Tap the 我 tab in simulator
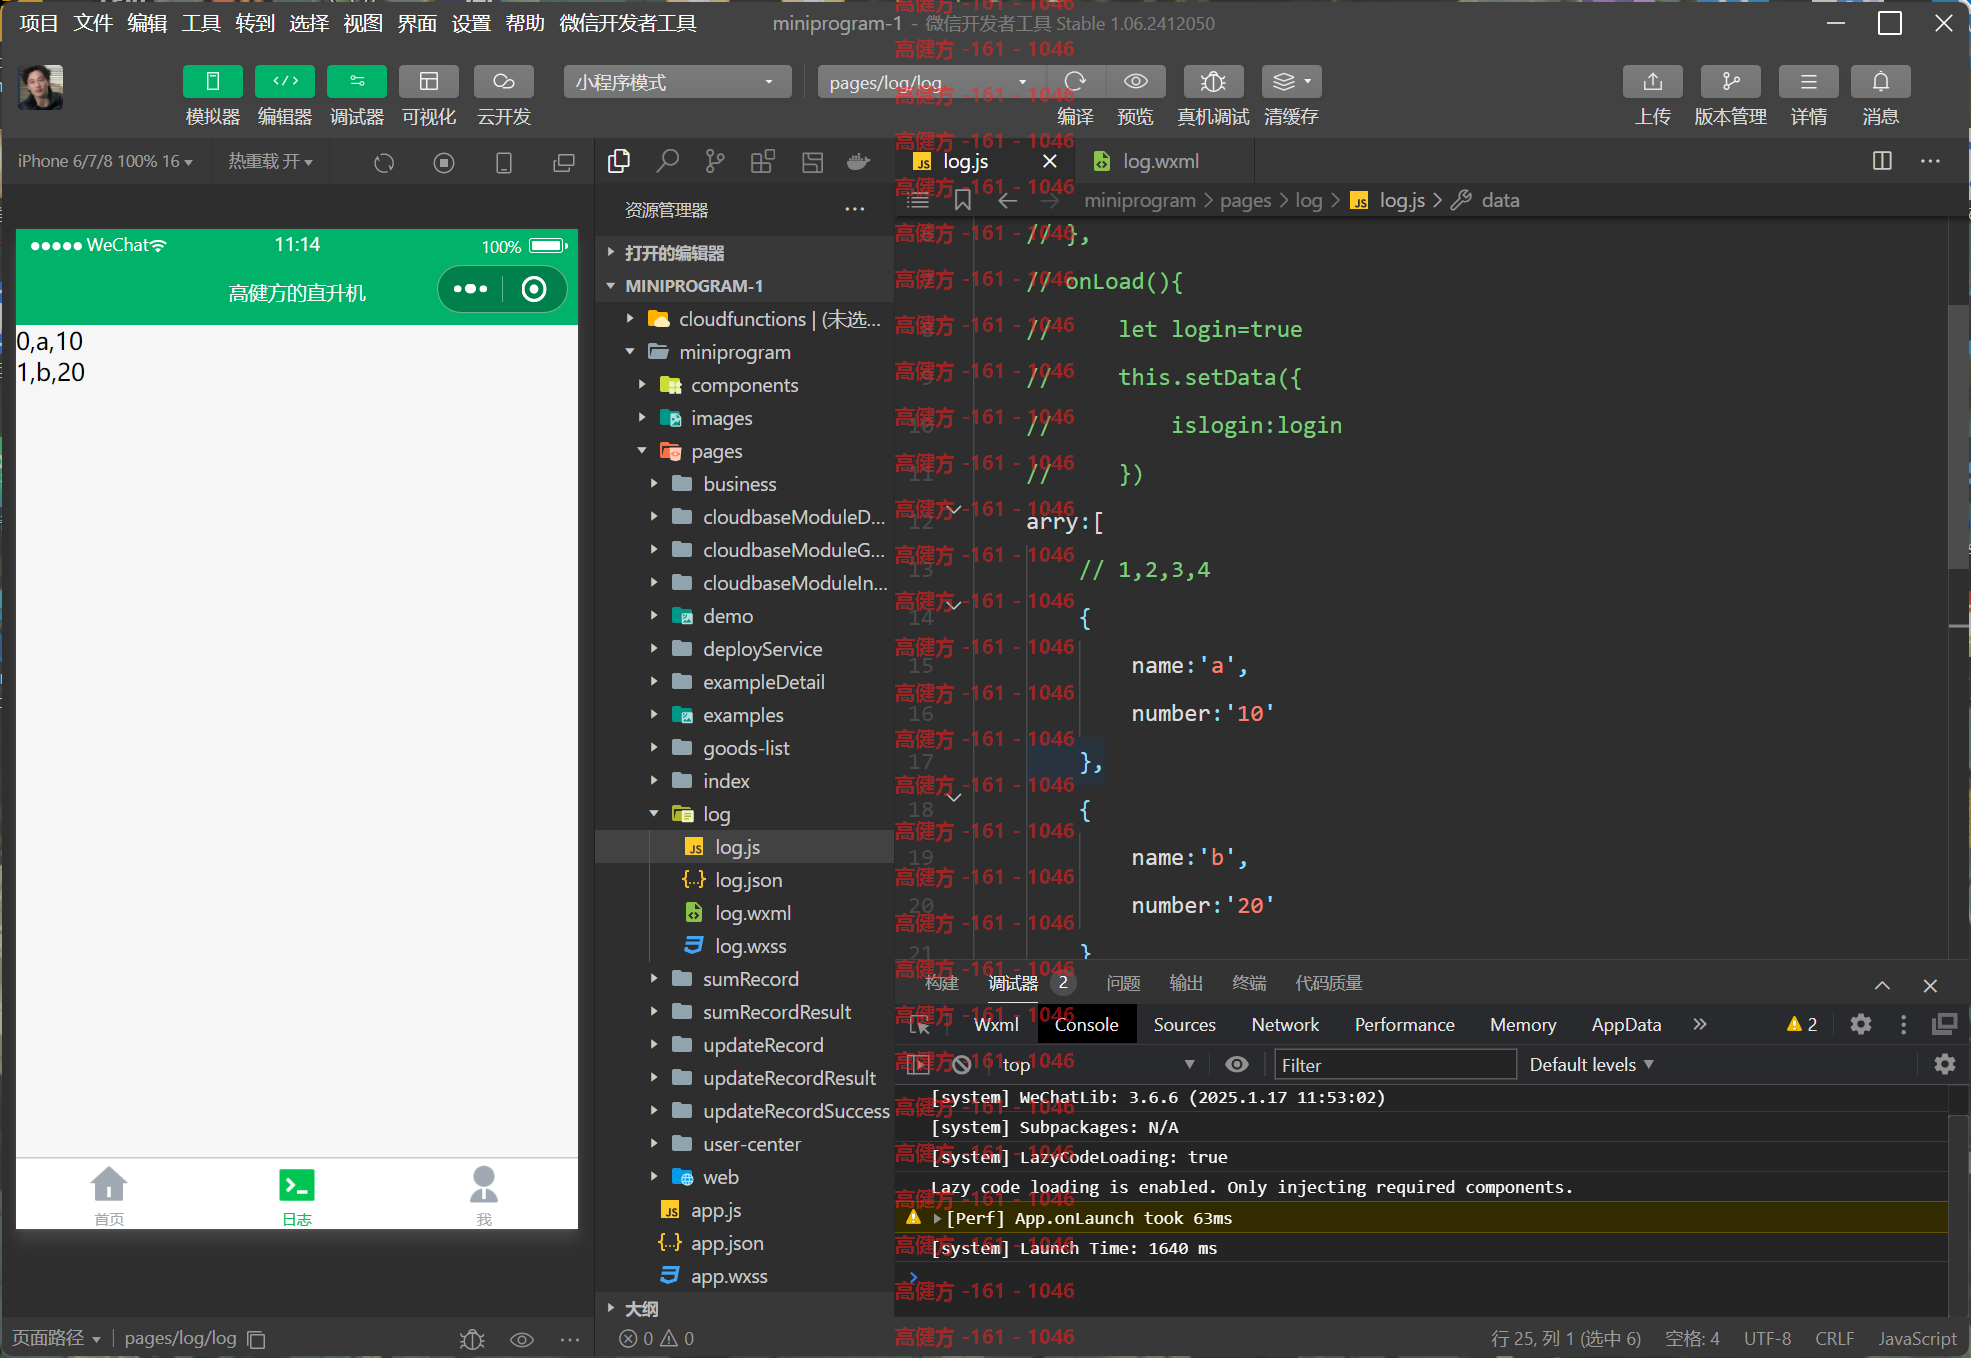 click(x=484, y=1196)
